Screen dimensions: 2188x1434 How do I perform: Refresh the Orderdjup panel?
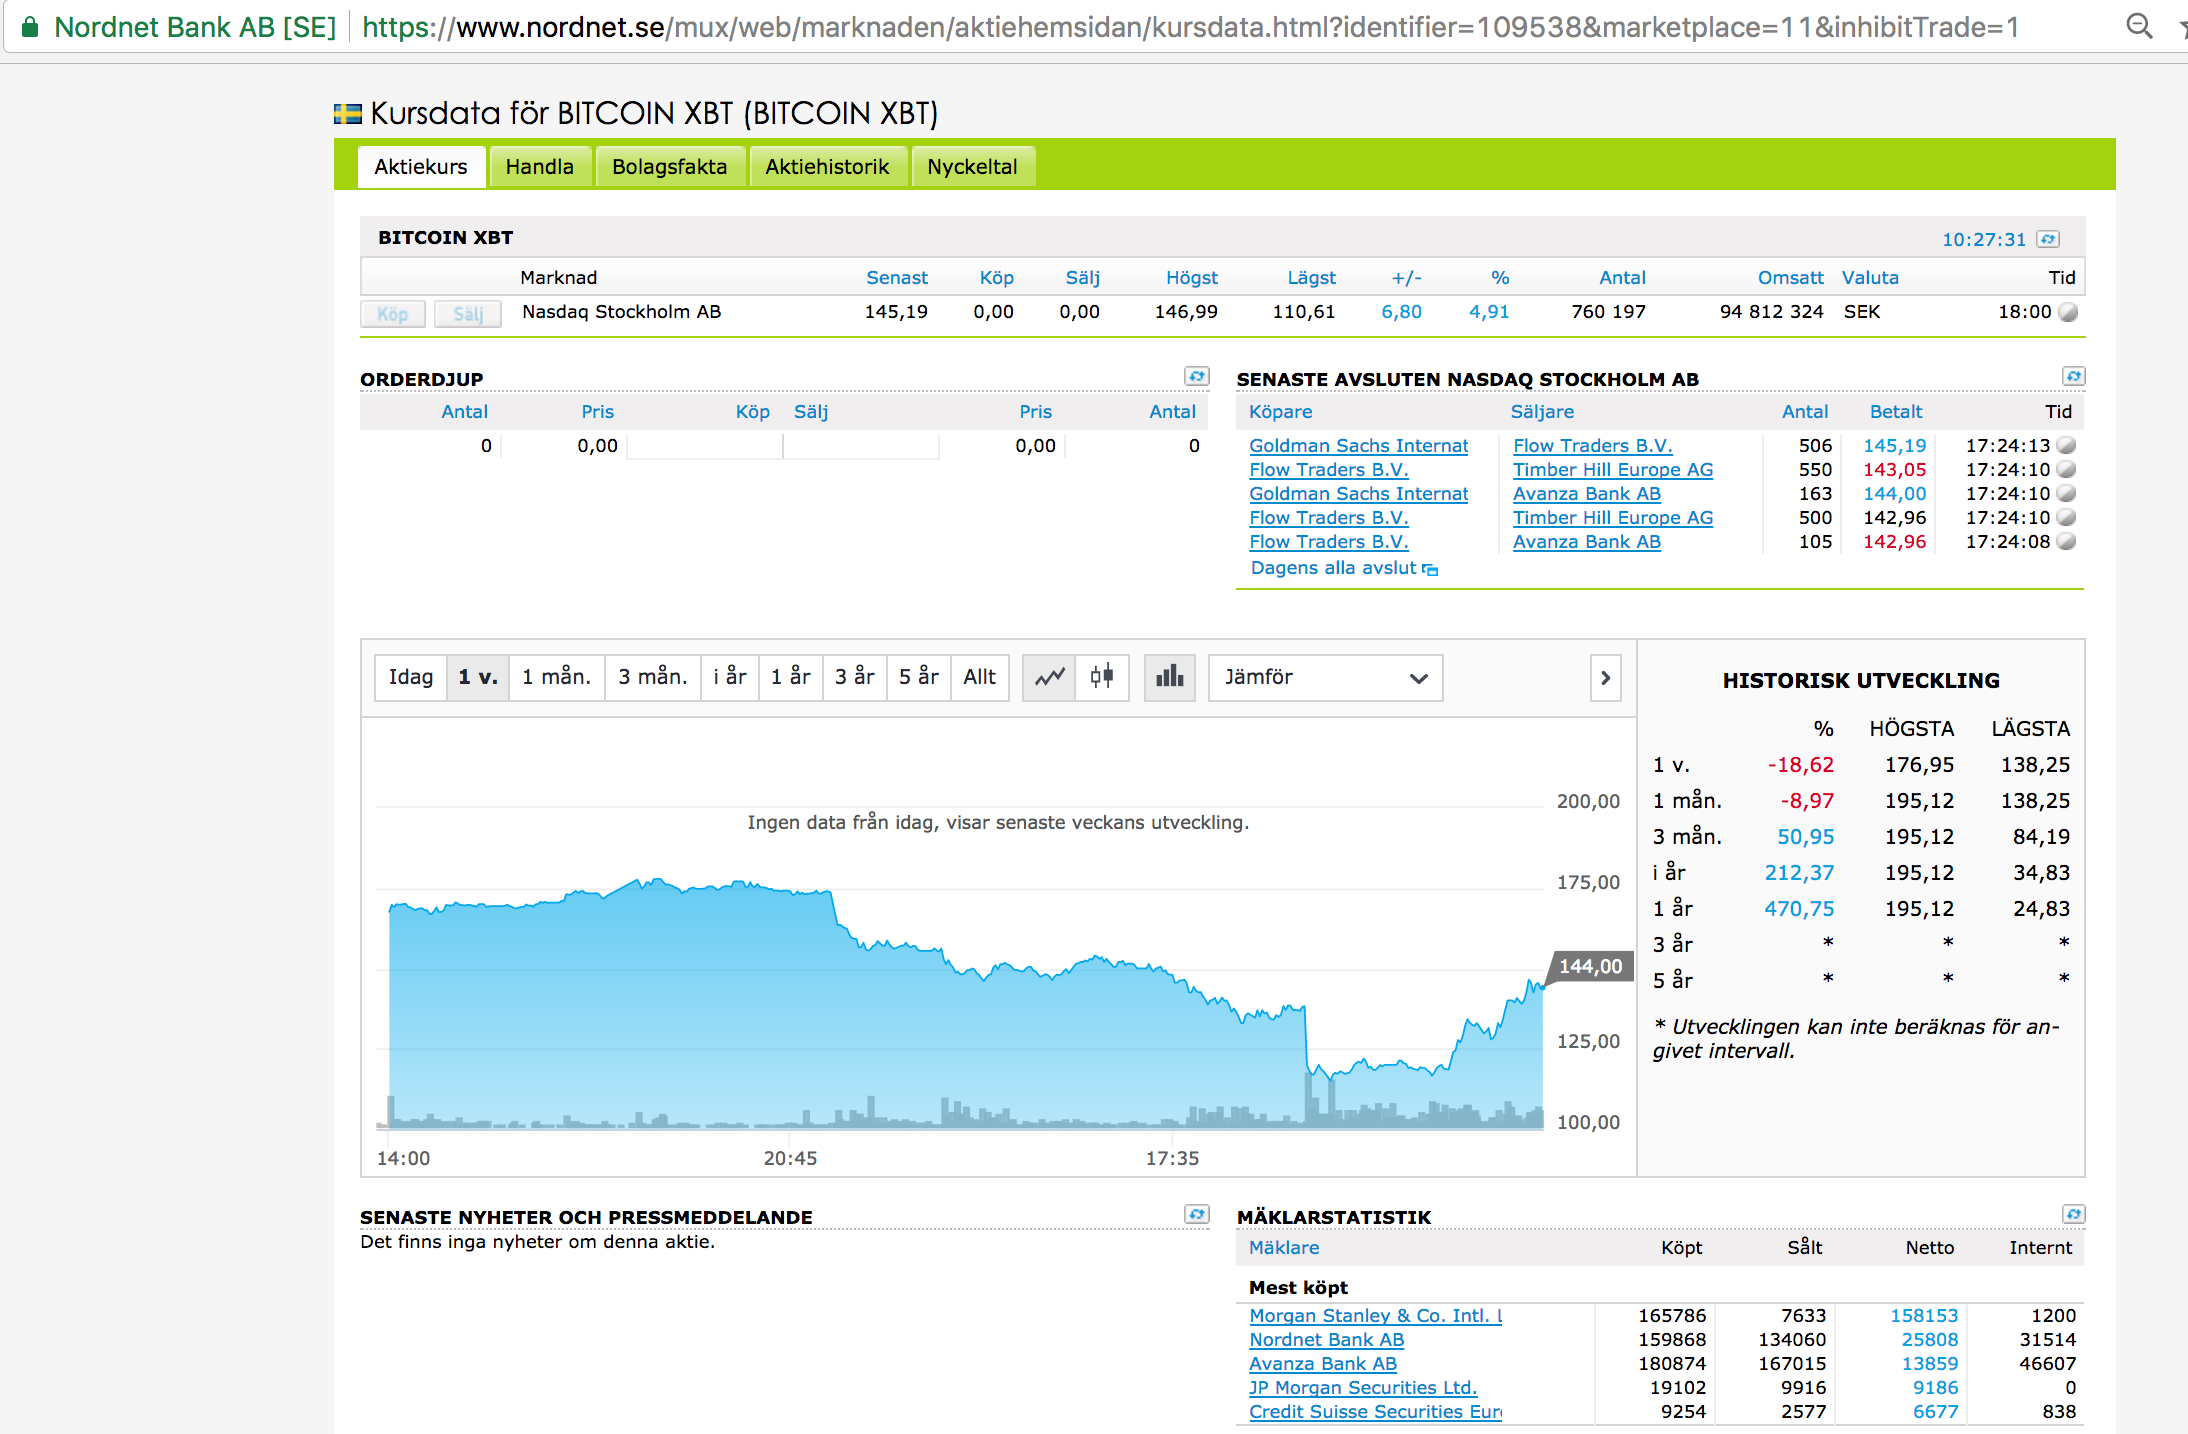click(x=1196, y=376)
